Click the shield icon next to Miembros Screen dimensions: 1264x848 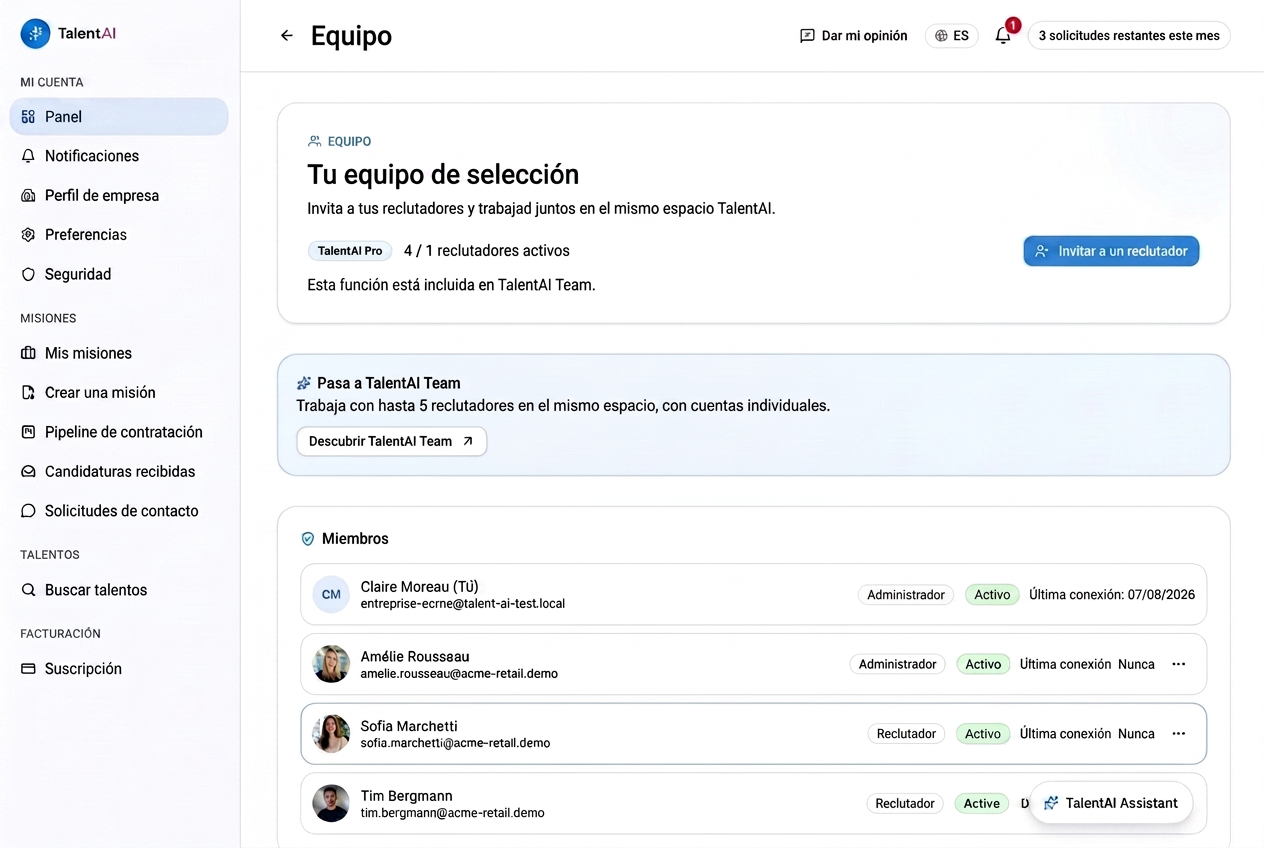(308, 539)
